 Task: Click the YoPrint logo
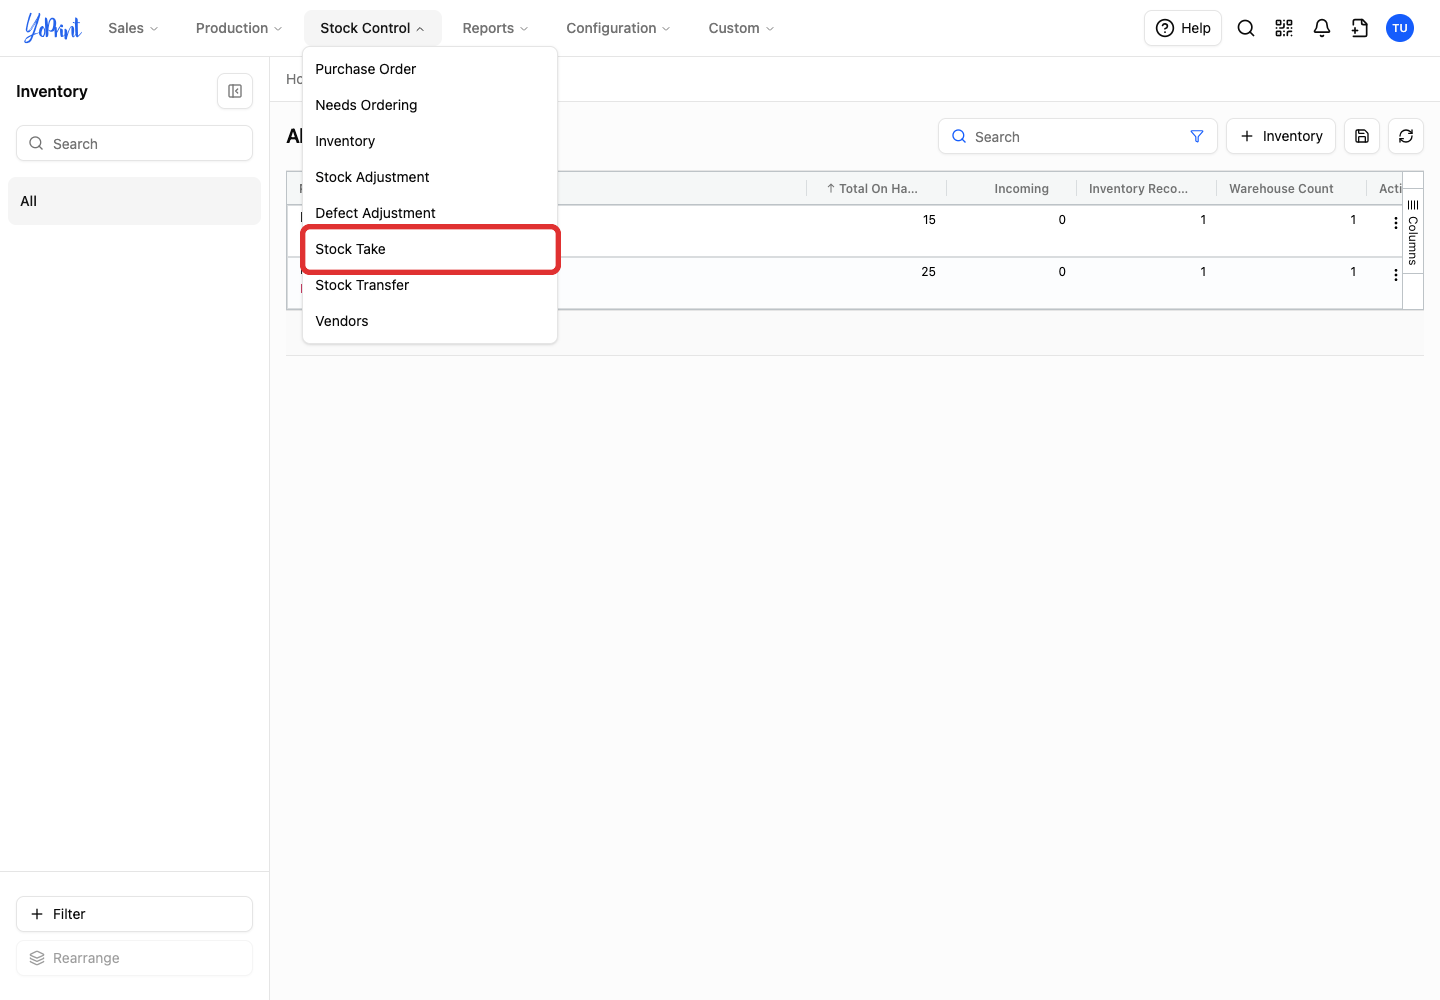[53, 28]
